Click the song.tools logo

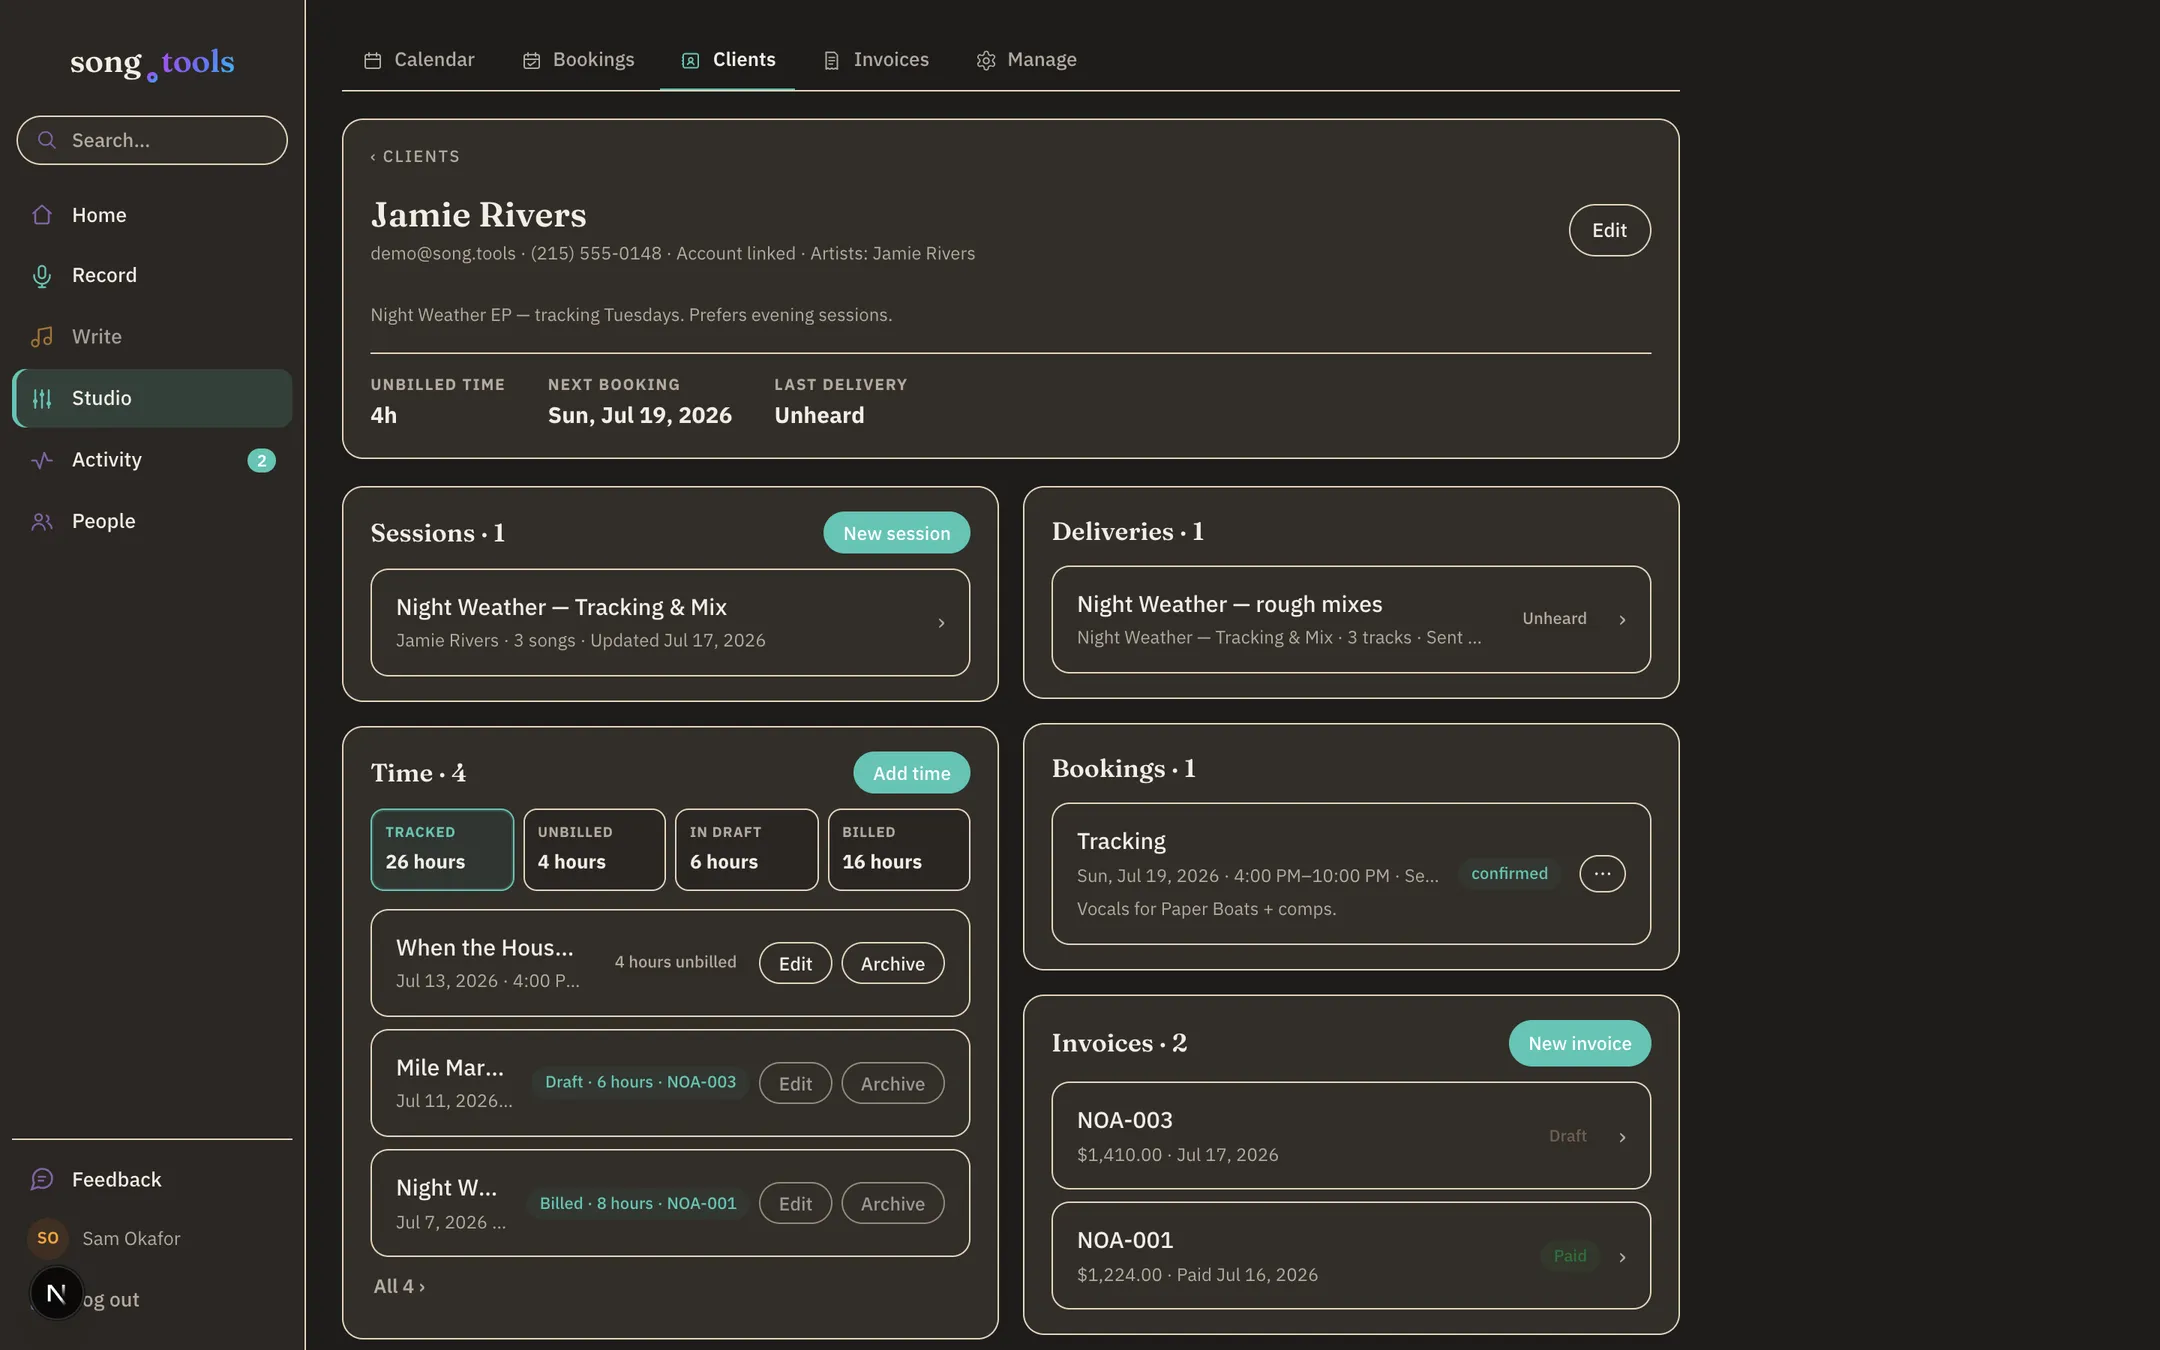coord(152,63)
